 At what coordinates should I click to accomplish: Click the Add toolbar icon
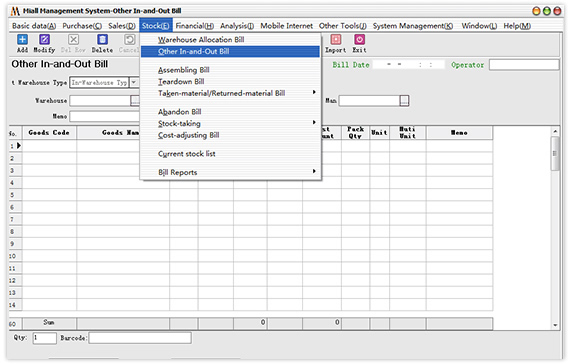click(x=22, y=40)
